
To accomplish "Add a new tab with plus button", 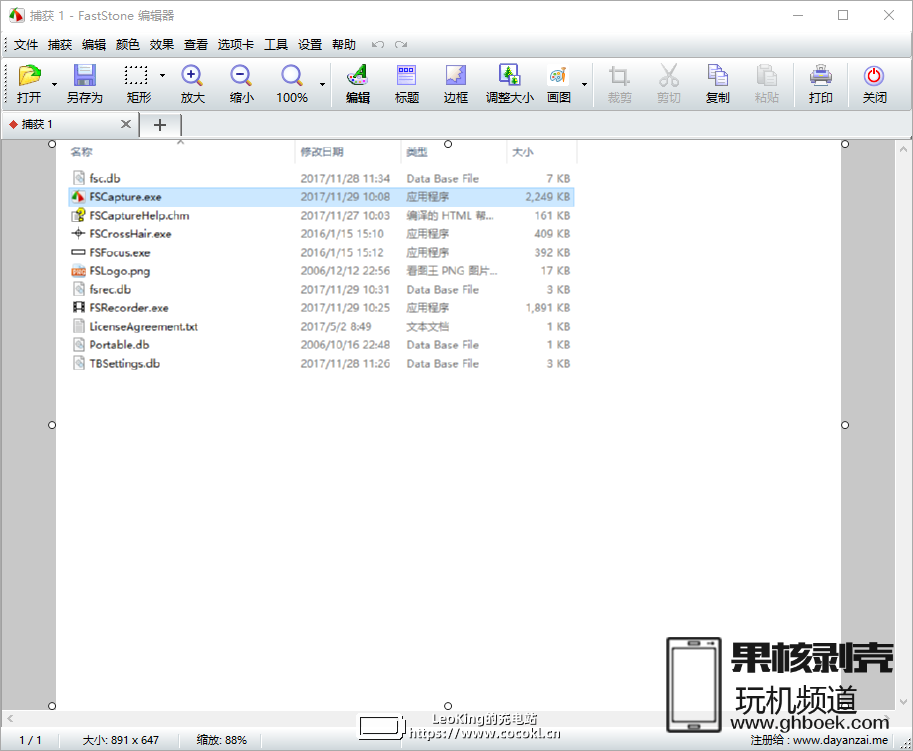I will pyautogui.click(x=160, y=125).
